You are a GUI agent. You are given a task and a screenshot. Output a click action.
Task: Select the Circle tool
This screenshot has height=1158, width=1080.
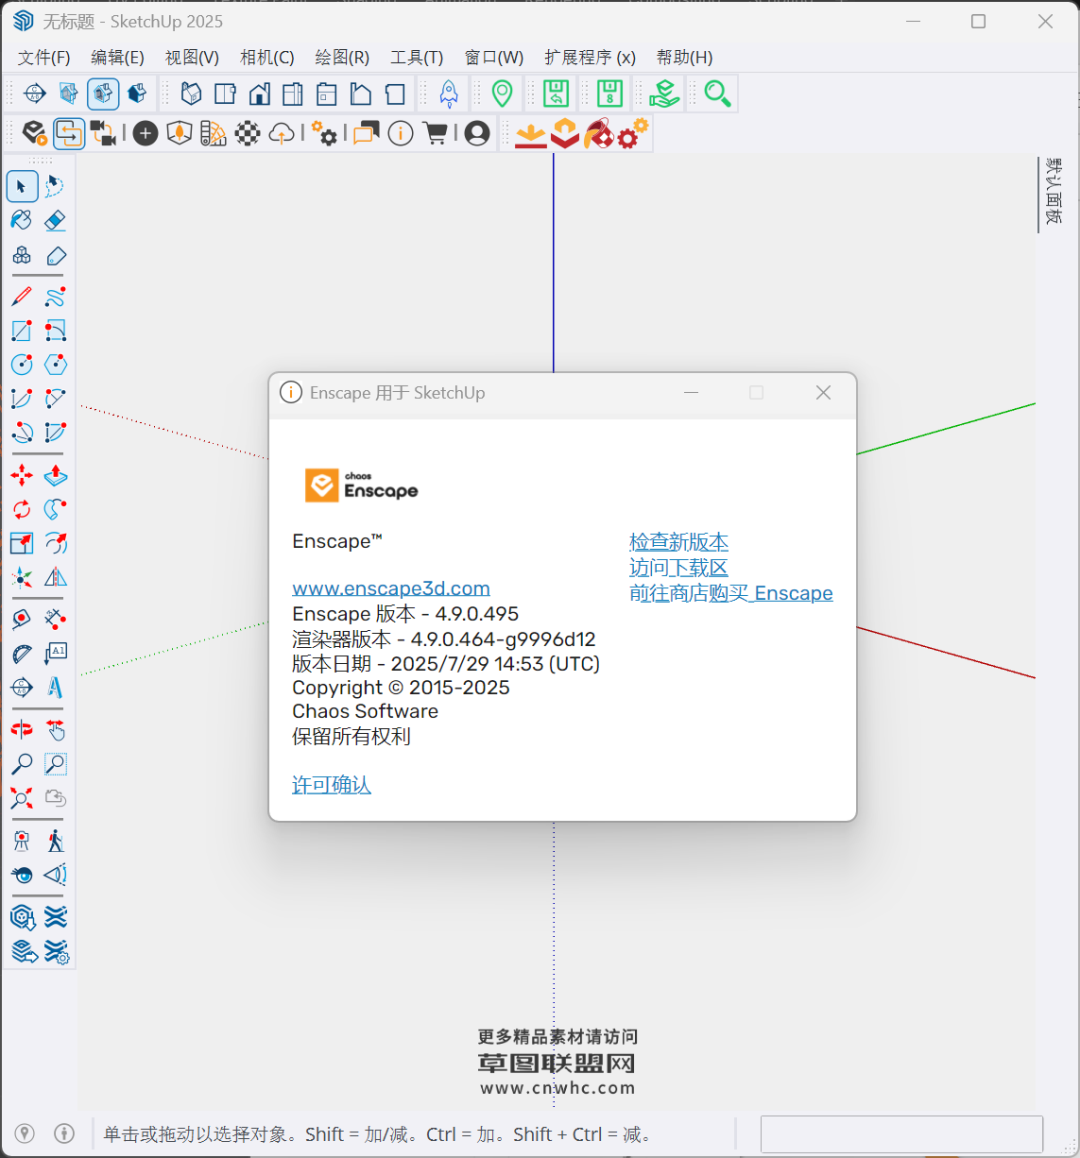(21, 364)
